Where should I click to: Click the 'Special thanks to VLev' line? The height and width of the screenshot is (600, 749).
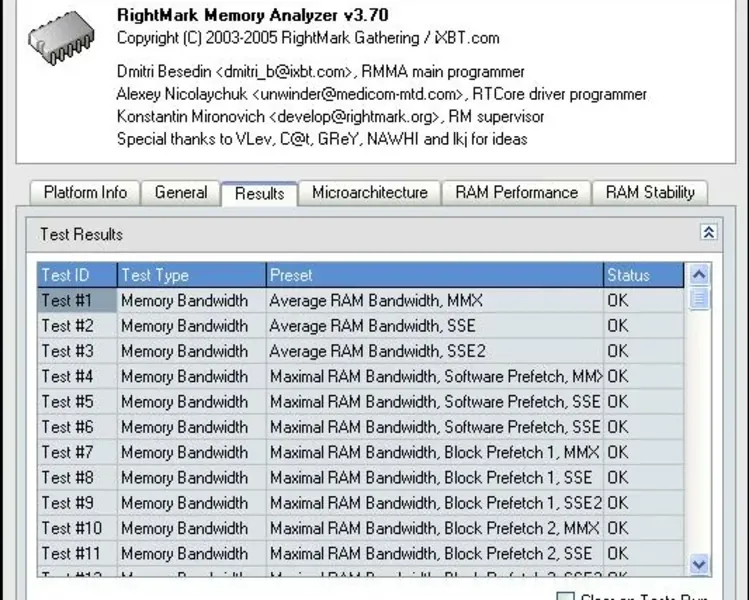click(x=322, y=139)
